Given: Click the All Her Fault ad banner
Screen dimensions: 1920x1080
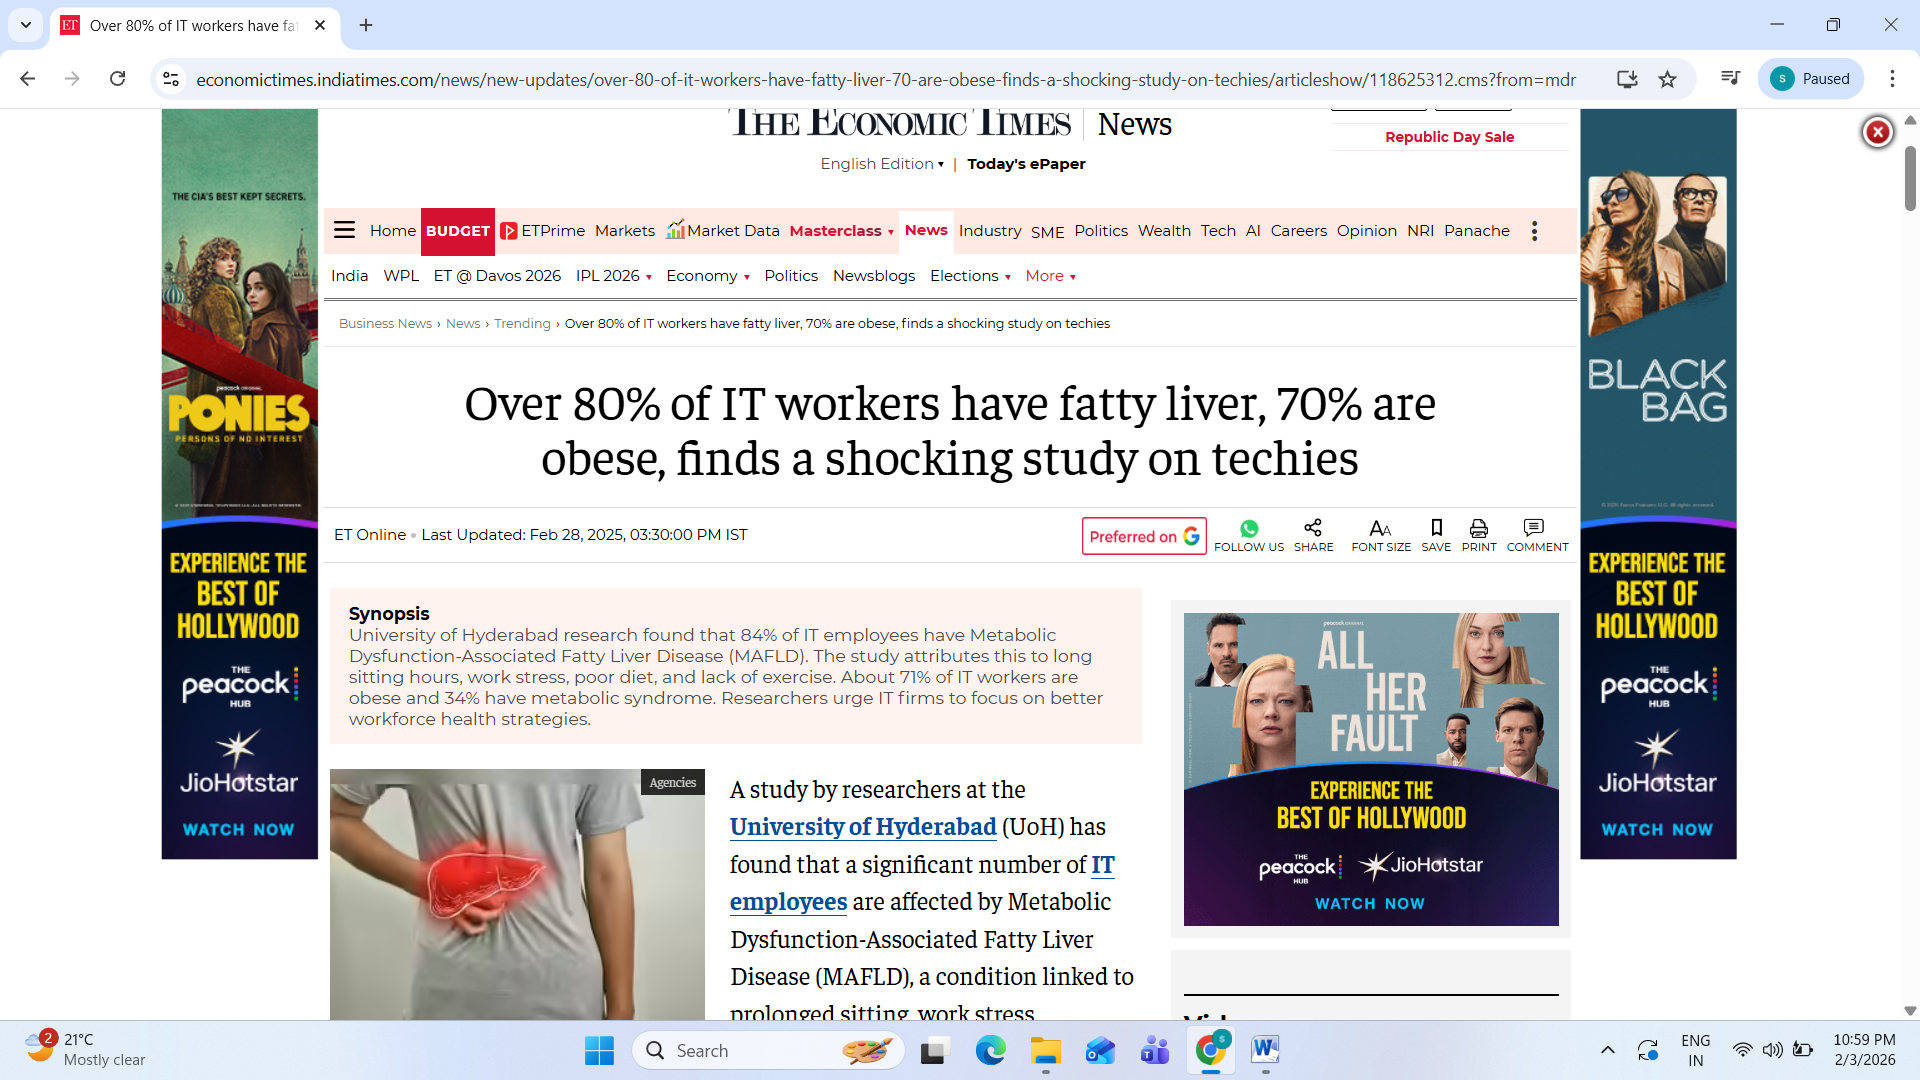Looking at the screenshot, I should tap(1371, 769).
